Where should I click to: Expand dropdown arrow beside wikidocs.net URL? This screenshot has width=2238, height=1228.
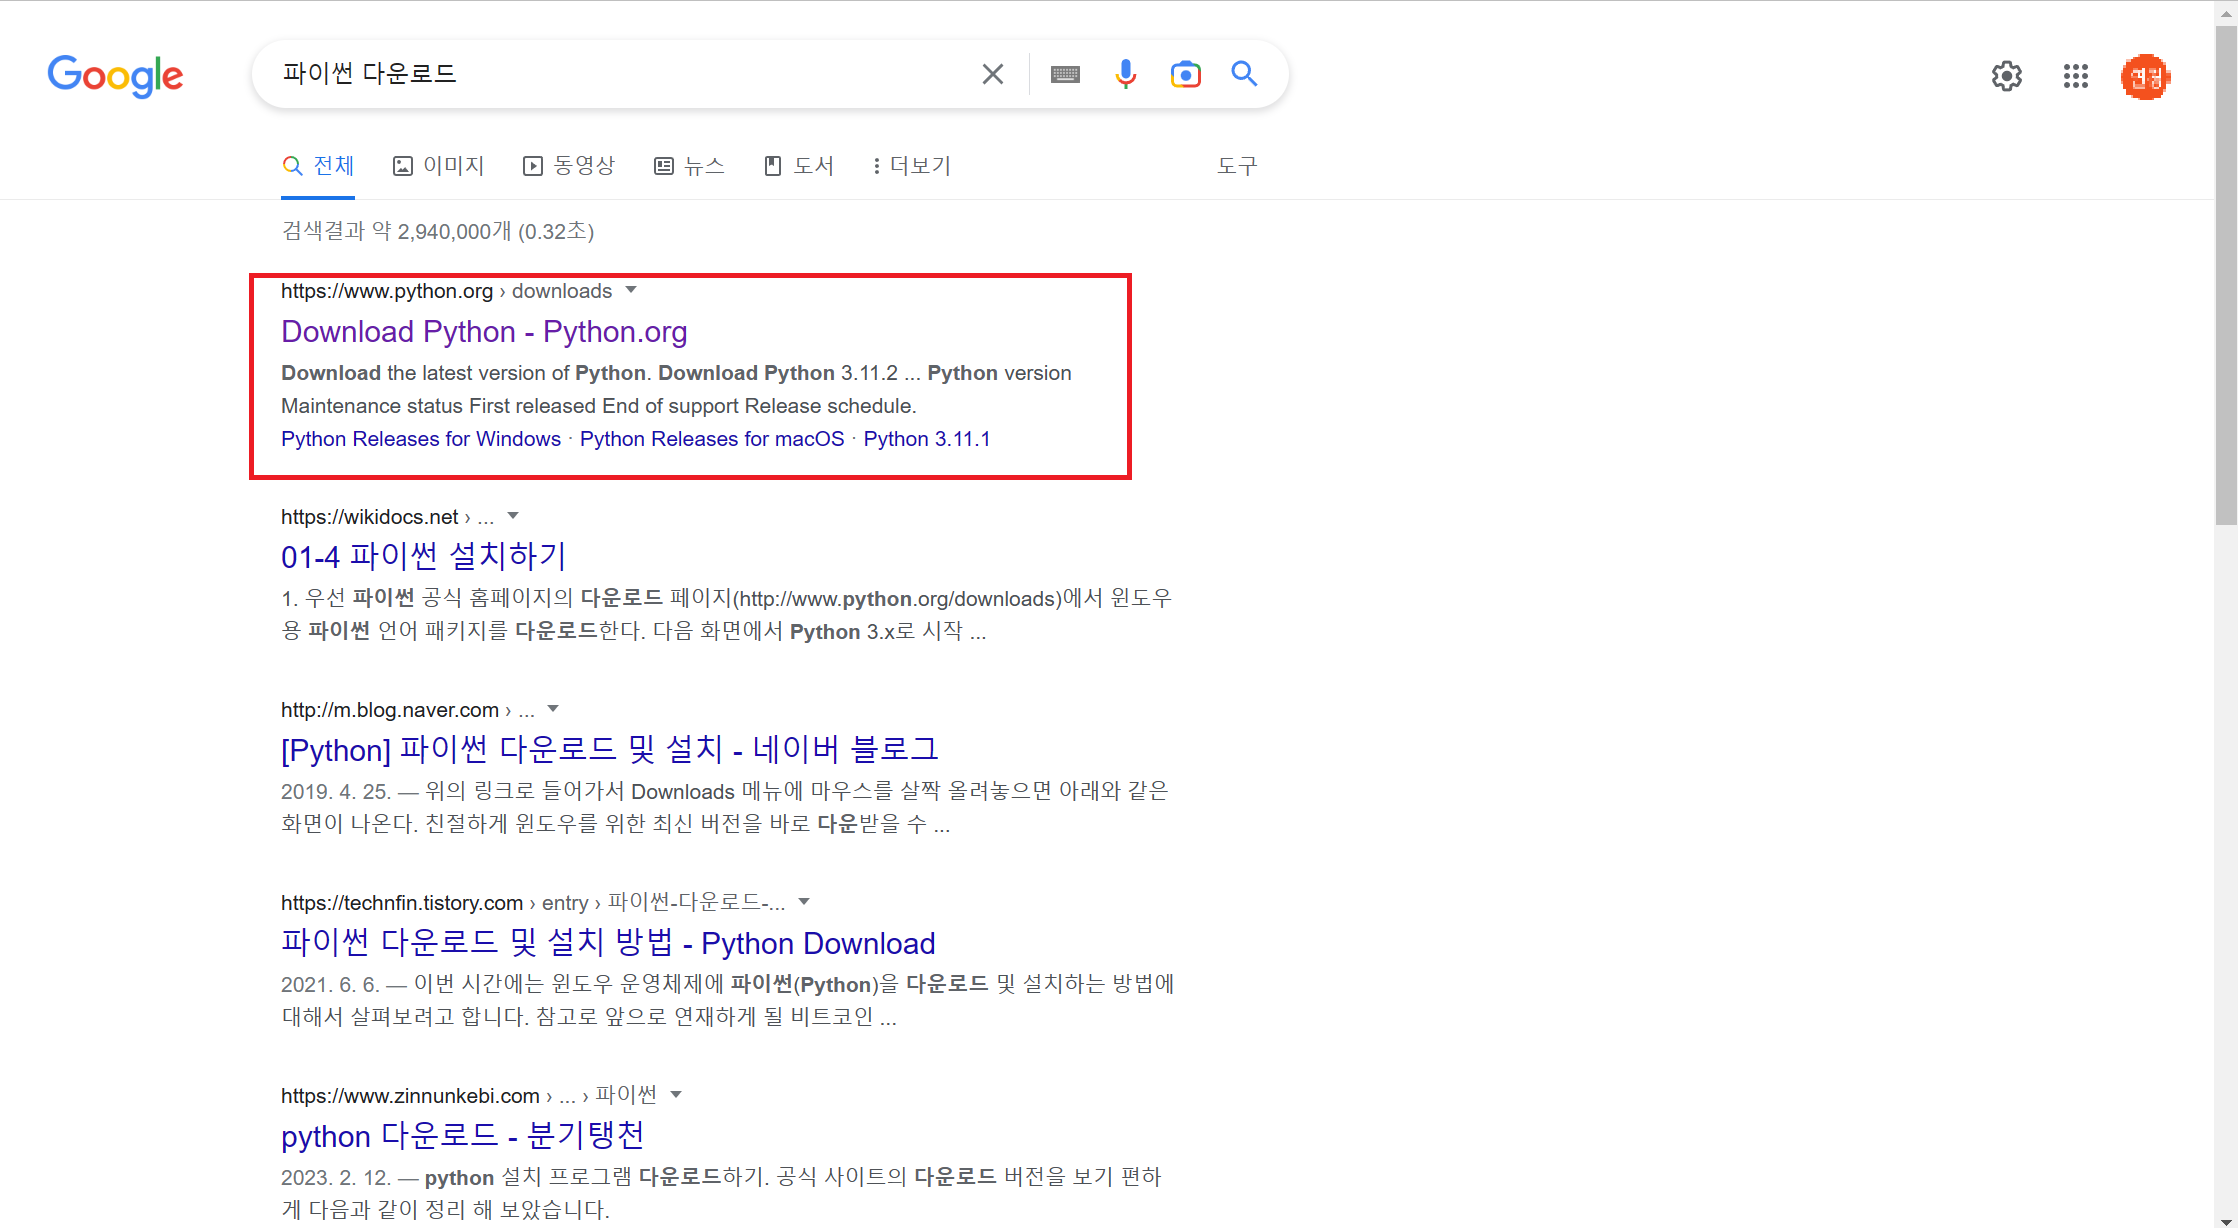(x=513, y=516)
